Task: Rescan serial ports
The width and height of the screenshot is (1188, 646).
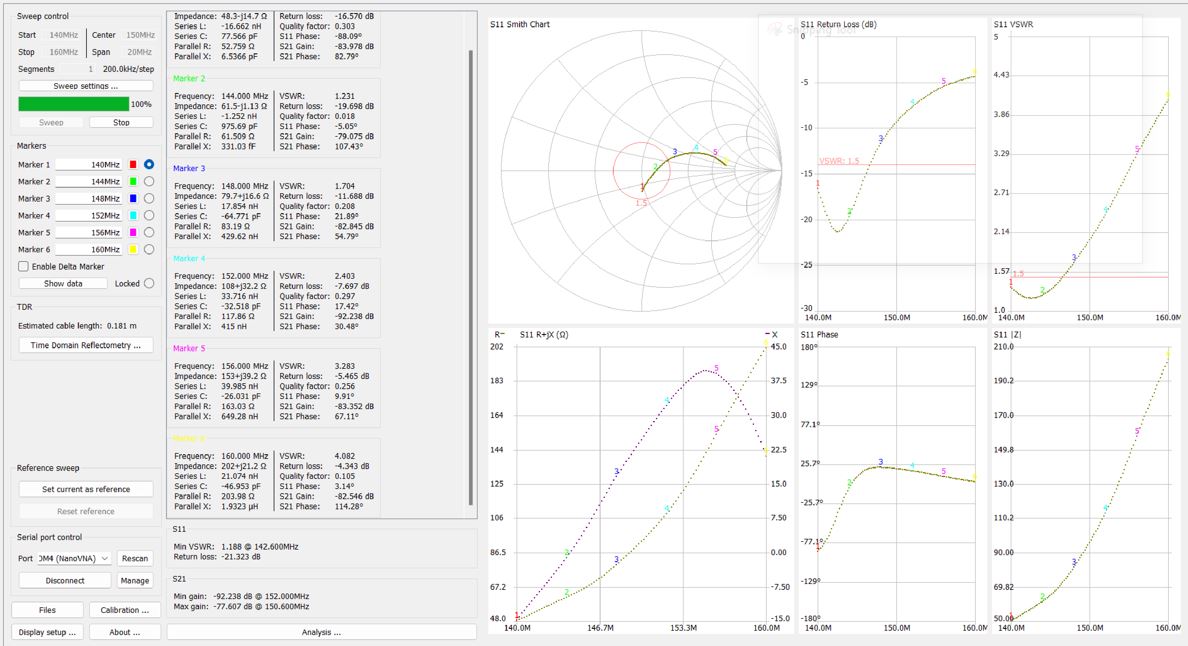Action: [135, 558]
